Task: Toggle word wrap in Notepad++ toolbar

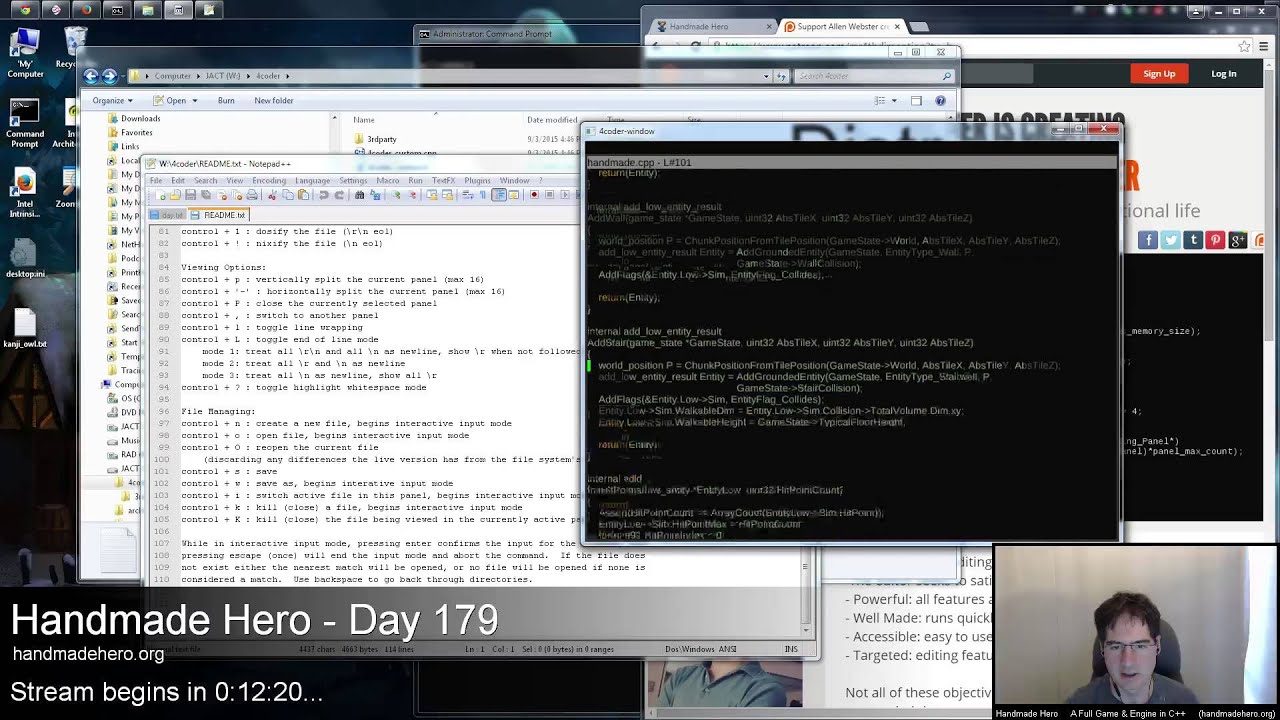Action: pyautogui.click(x=468, y=195)
